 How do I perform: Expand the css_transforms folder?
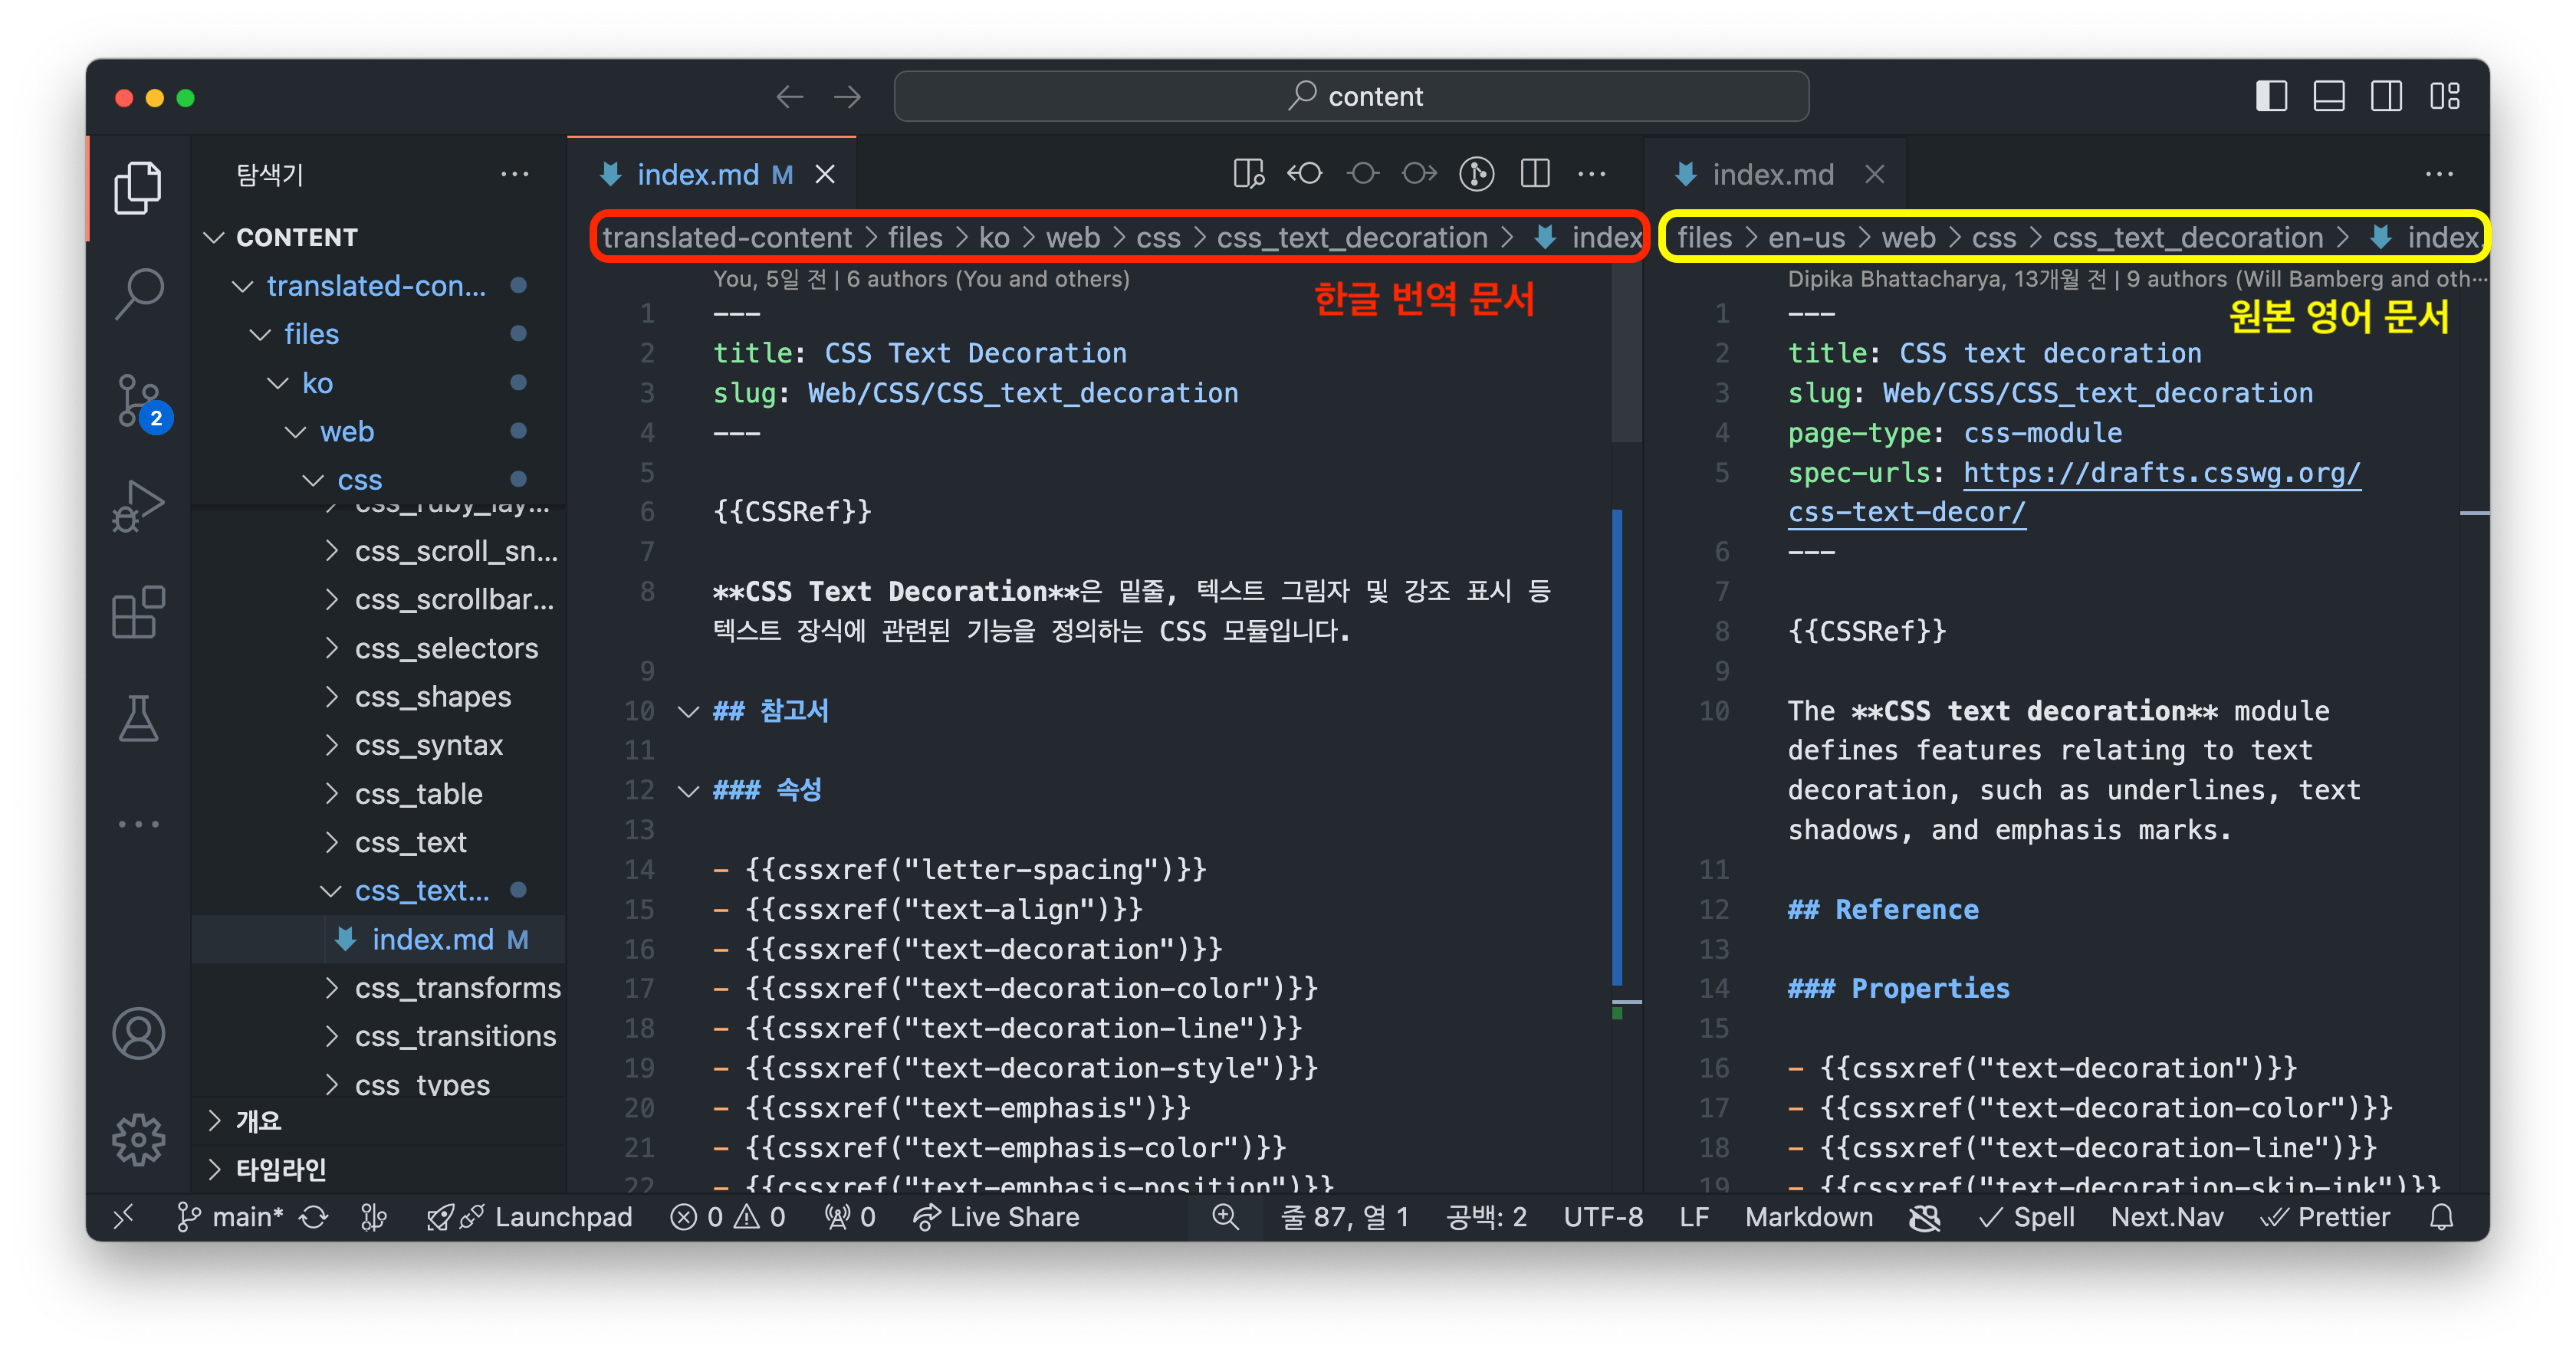point(457,988)
